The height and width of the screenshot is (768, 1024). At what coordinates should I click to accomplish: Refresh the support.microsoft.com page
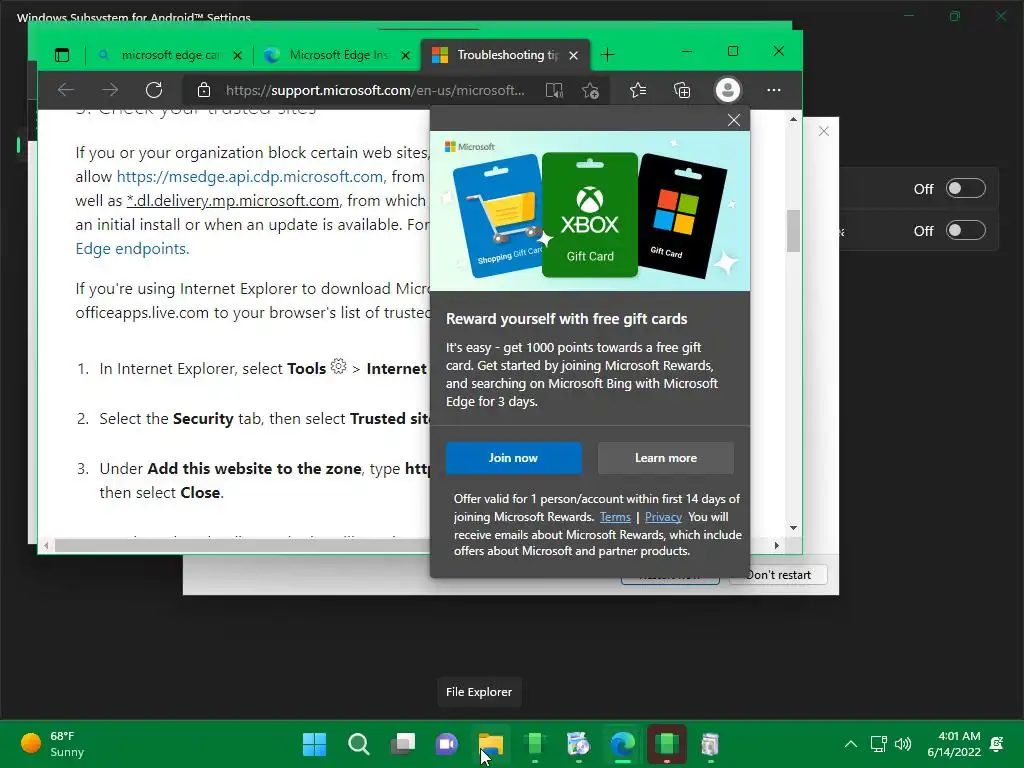click(154, 90)
